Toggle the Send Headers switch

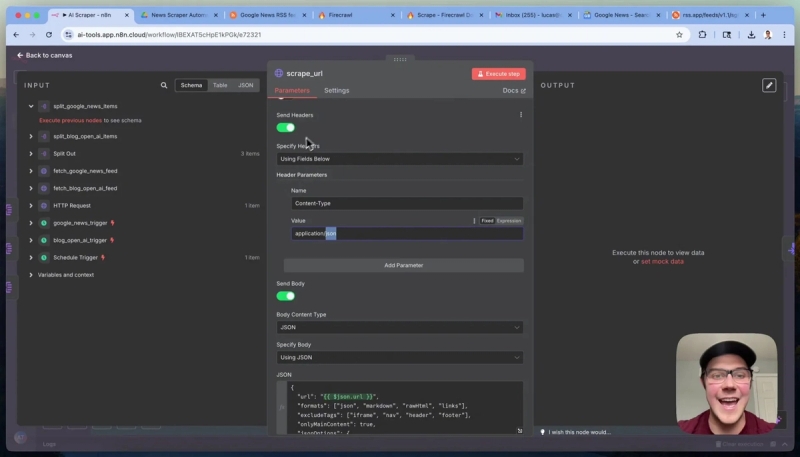tap(286, 128)
